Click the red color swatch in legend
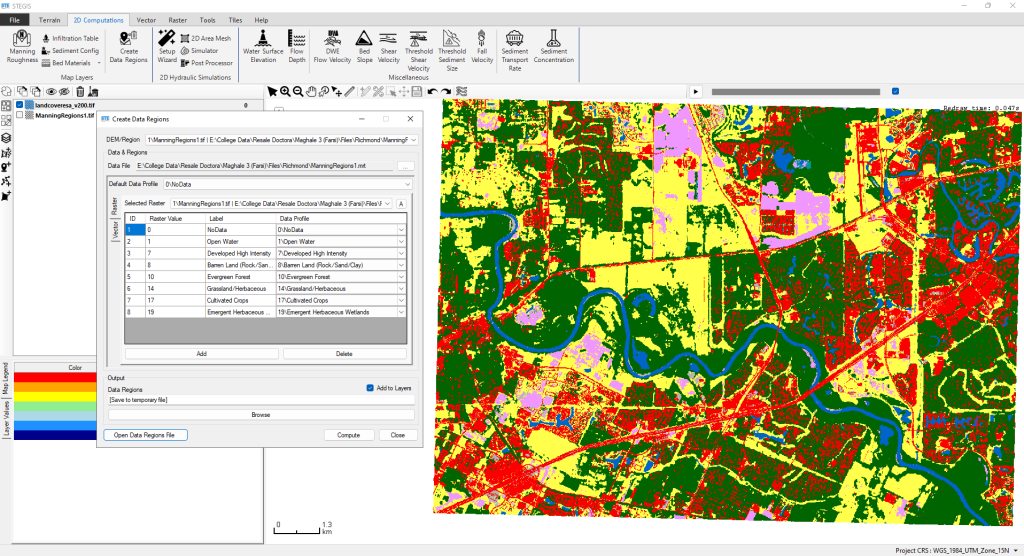The width and height of the screenshot is (1024, 556). coord(56,377)
